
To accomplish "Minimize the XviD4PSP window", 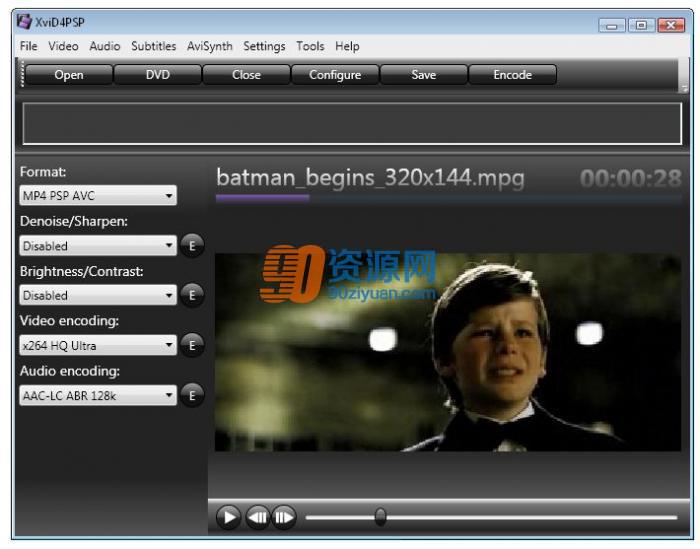I will click(612, 25).
